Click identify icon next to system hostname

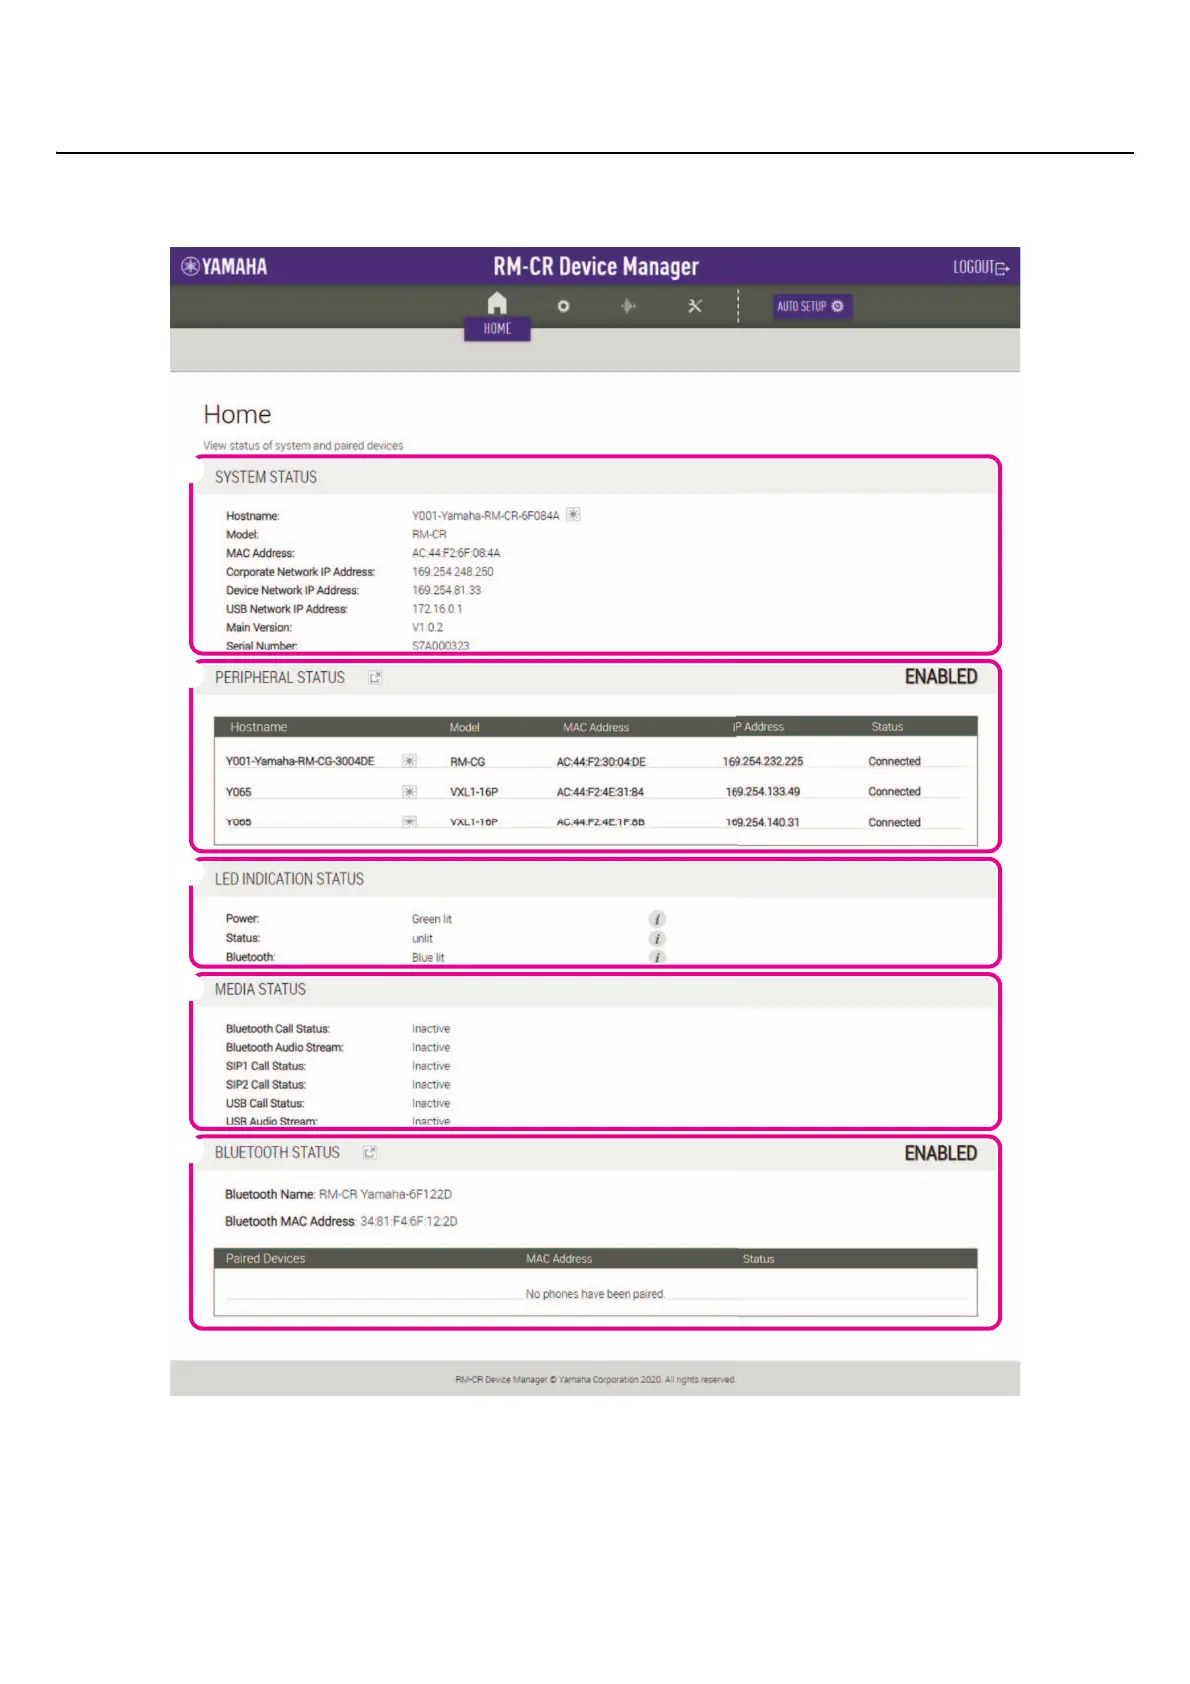(x=573, y=515)
